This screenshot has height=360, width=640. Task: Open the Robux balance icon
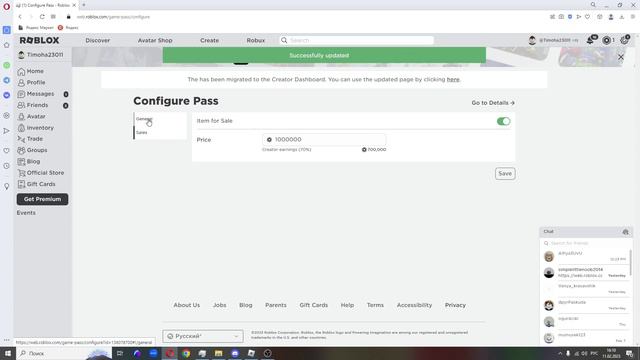607,40
